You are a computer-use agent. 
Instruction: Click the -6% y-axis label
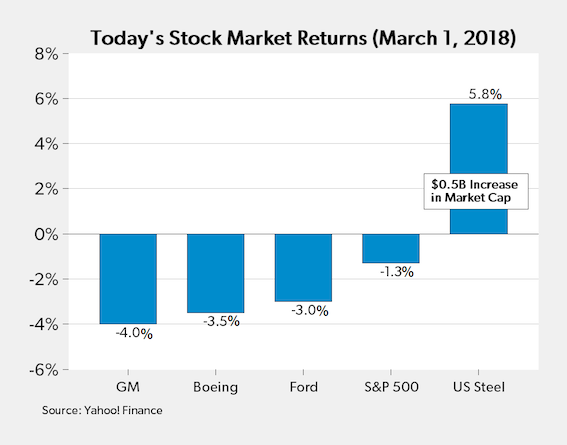tap(43, 370)
